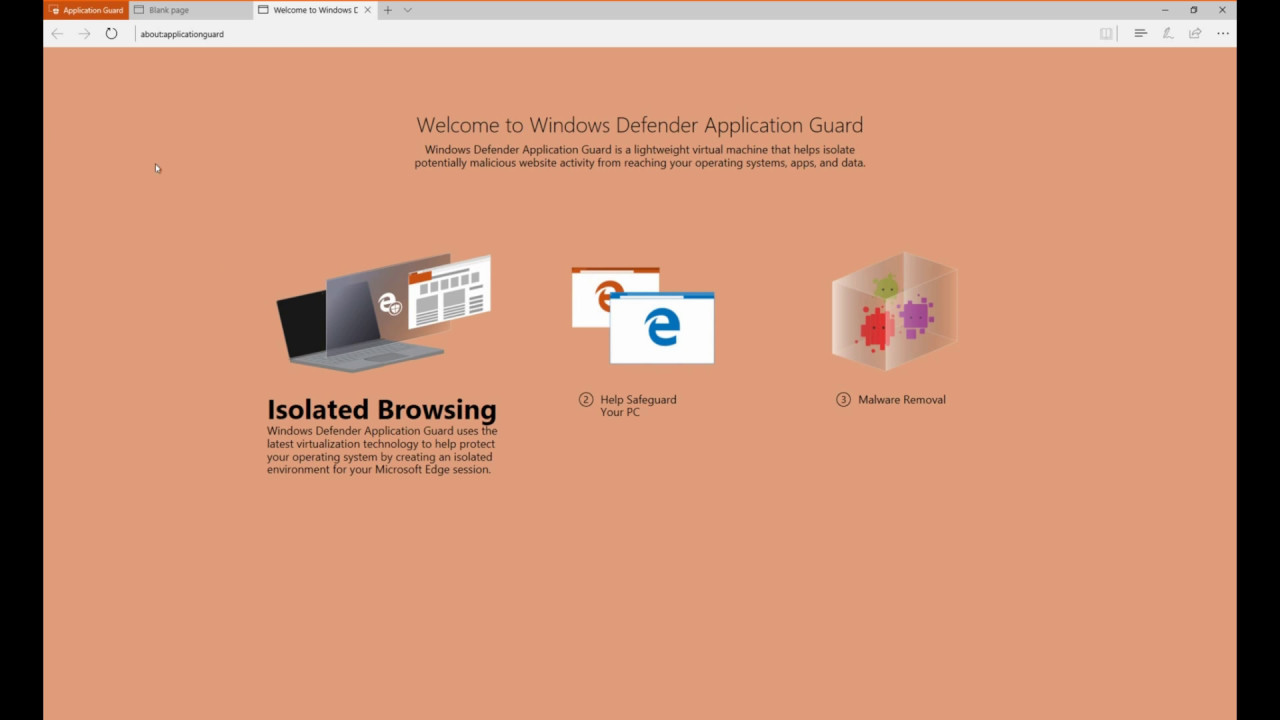Go back with the back arrow
The width and height of the screenshot is (1280, 720).
point(57,33)
